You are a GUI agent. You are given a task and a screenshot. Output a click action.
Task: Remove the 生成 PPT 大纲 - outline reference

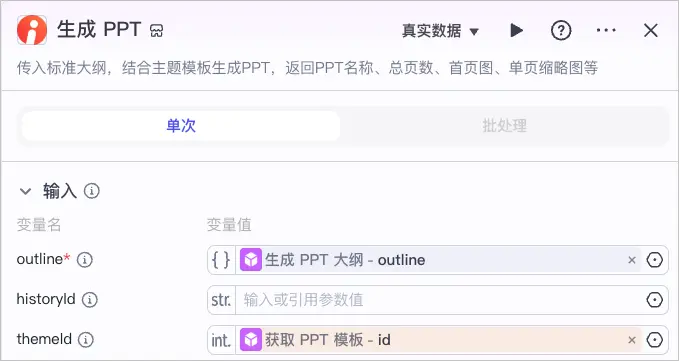pyautogui.click(x=632, y=260)
